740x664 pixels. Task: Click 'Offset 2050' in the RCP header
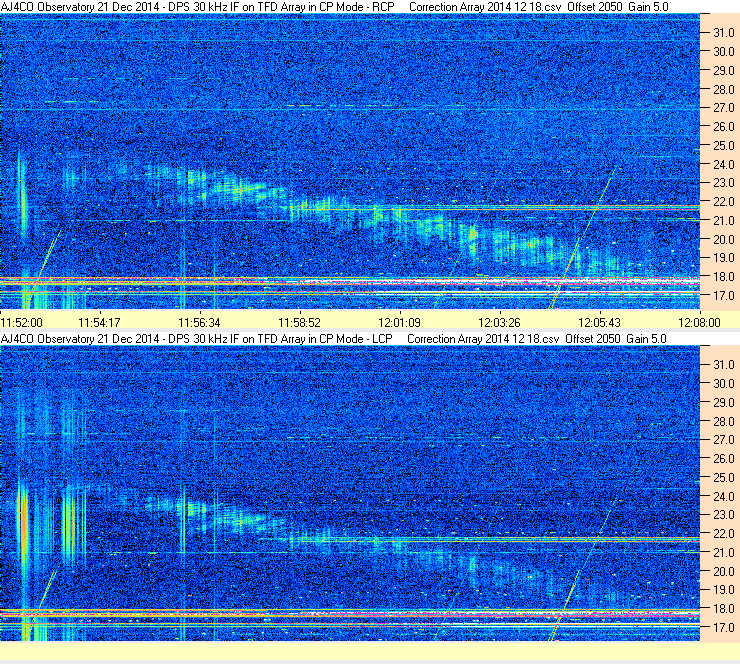coord(595,7)
